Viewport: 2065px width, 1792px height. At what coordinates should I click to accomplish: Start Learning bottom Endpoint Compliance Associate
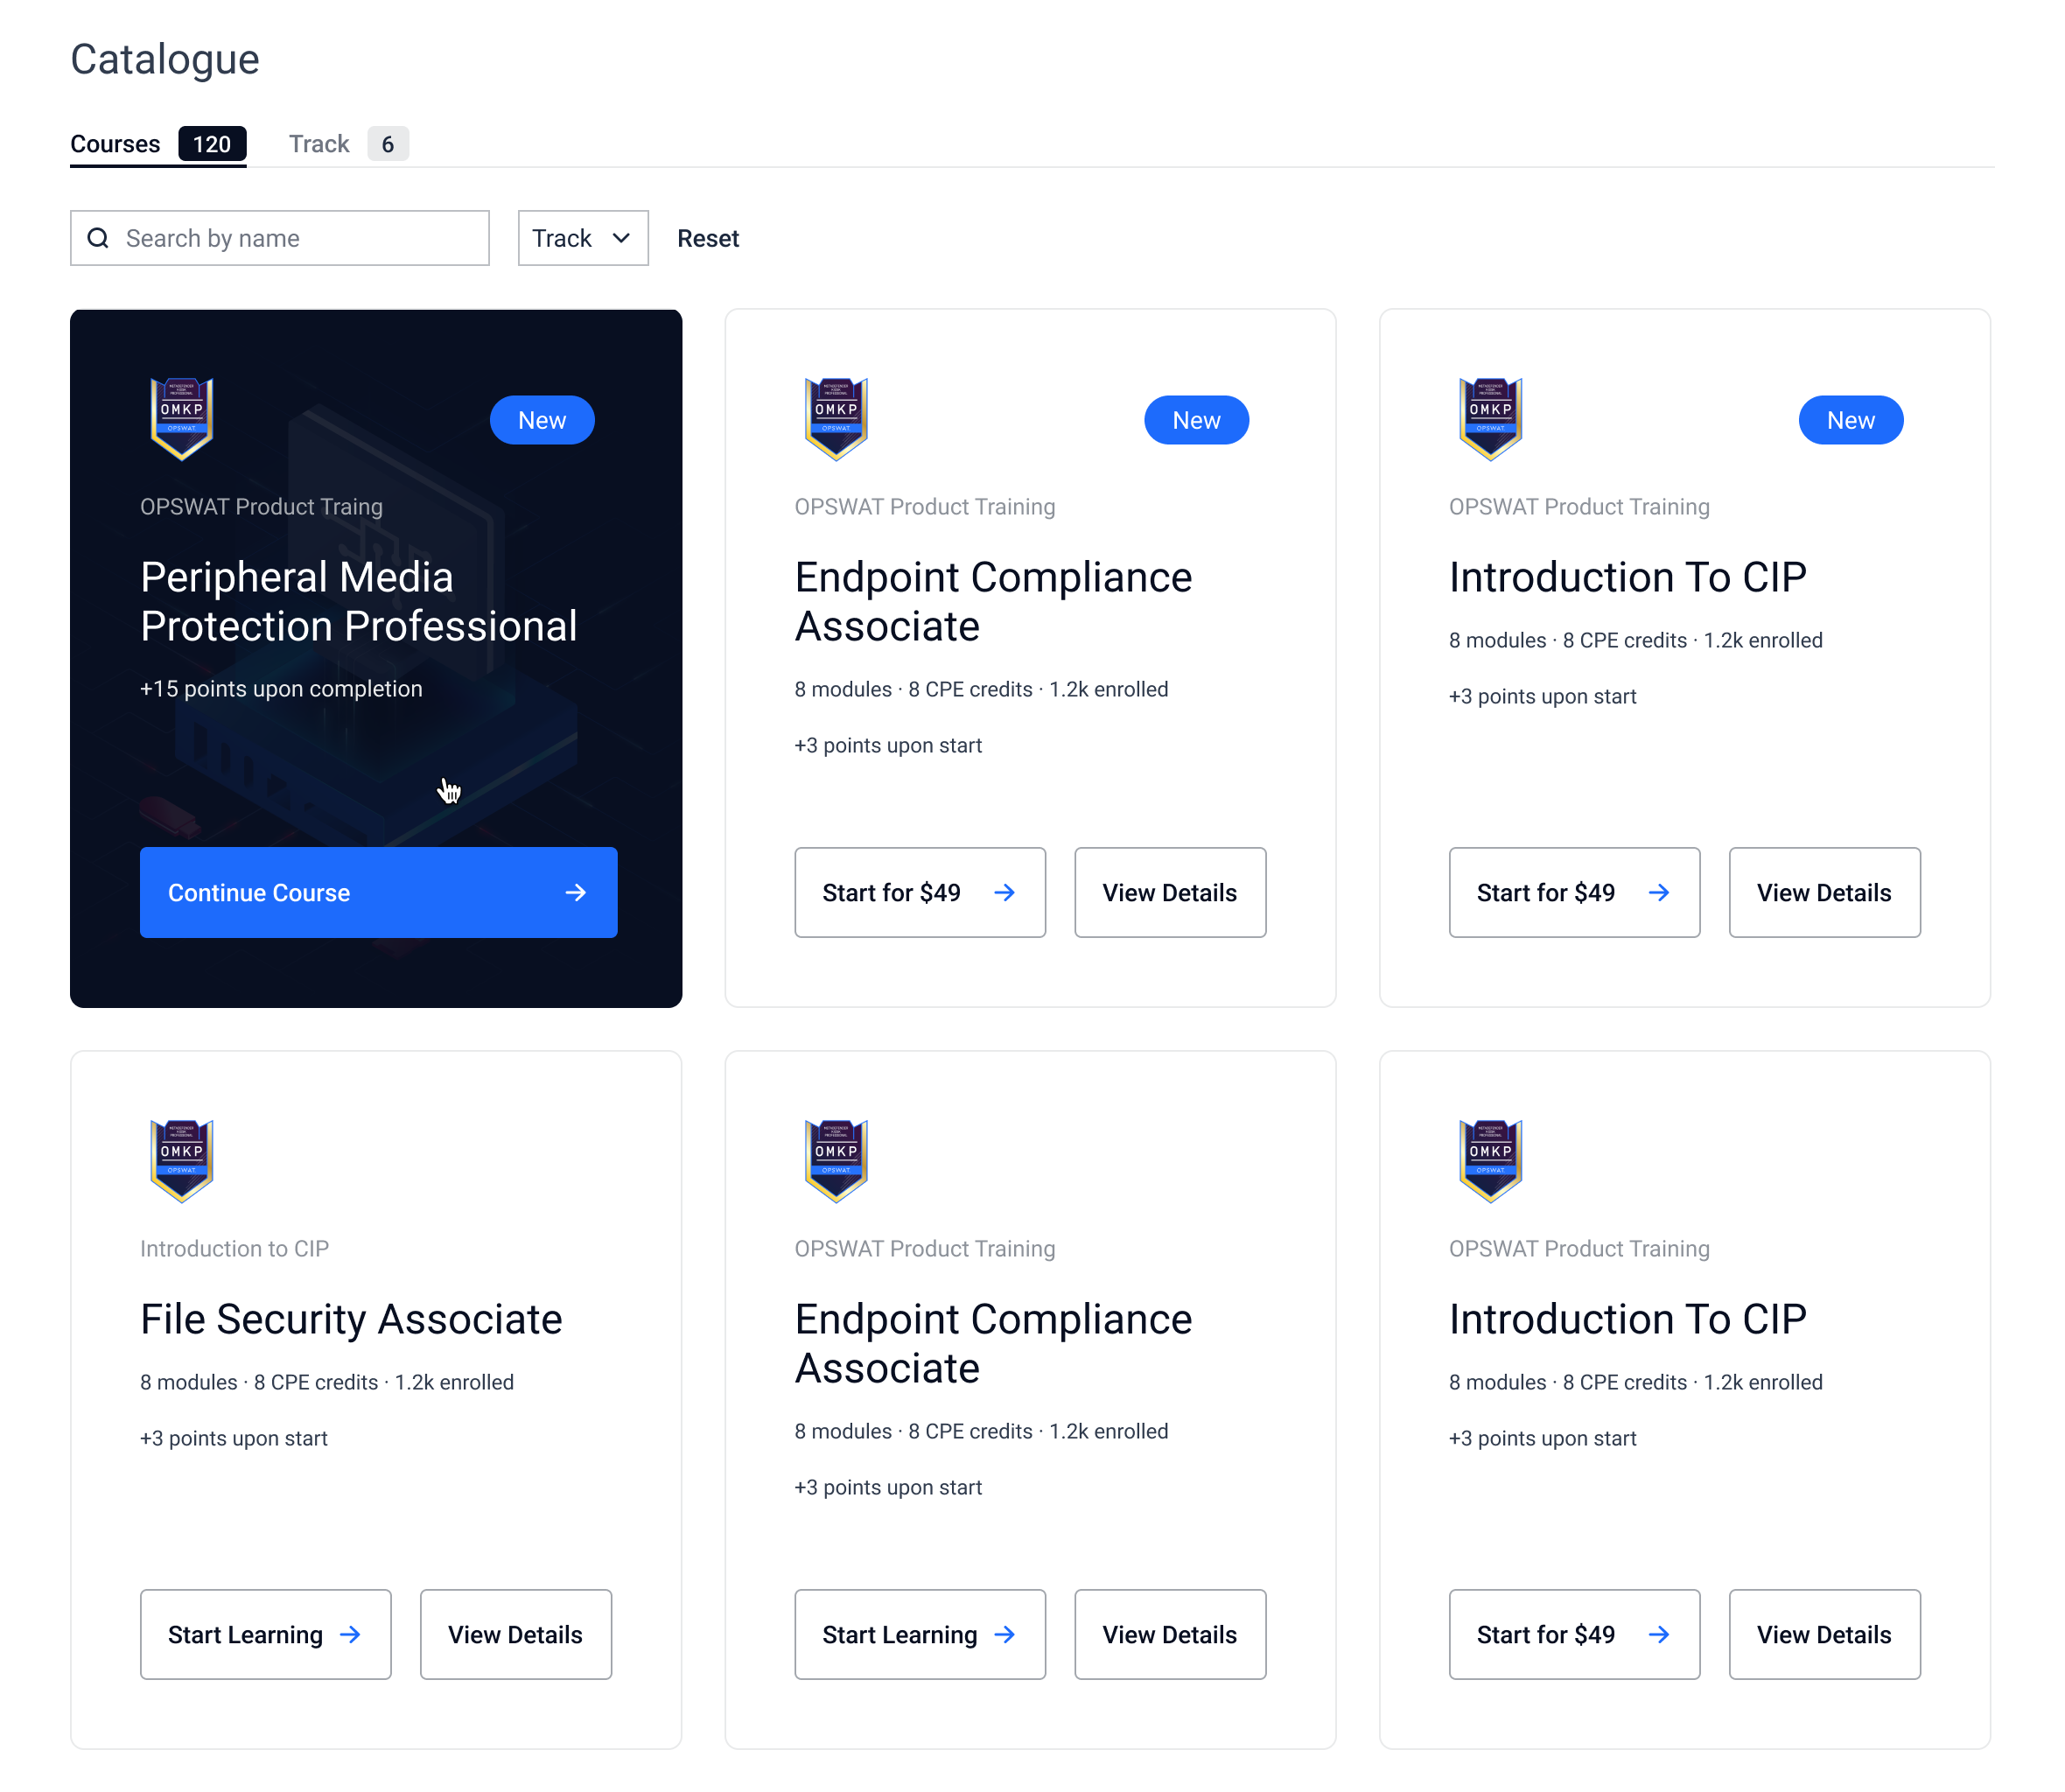(x=920, y=1635)
